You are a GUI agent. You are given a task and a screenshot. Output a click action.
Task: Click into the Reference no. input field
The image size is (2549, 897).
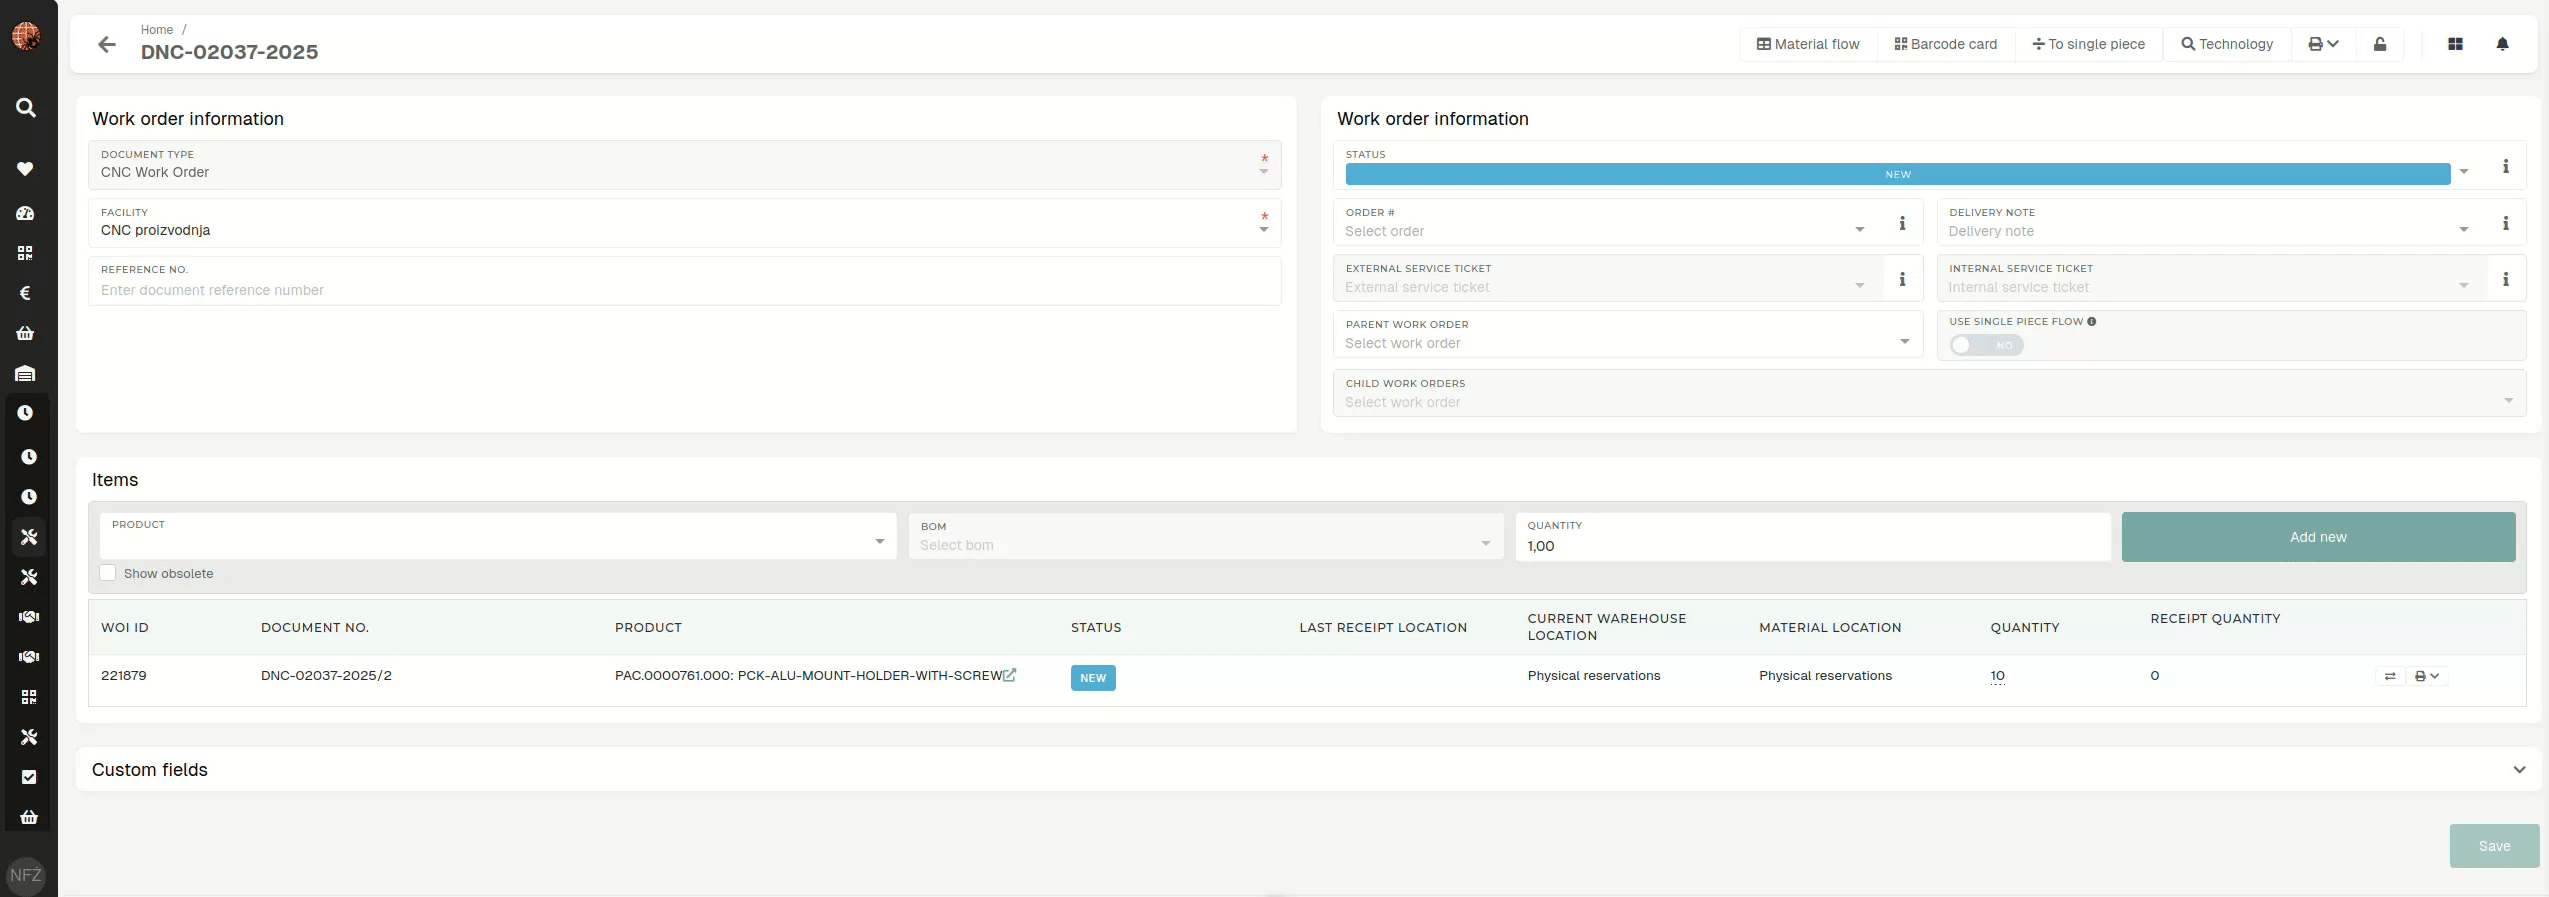pos(685,281)
